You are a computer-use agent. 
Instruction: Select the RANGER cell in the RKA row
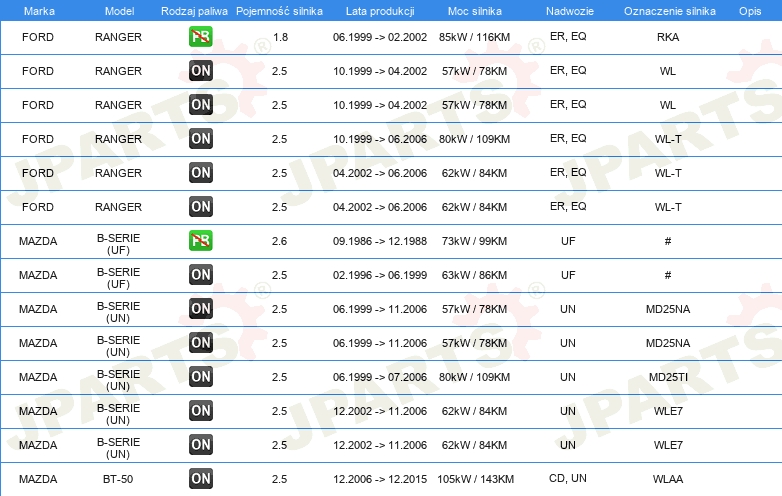point(118,37)
